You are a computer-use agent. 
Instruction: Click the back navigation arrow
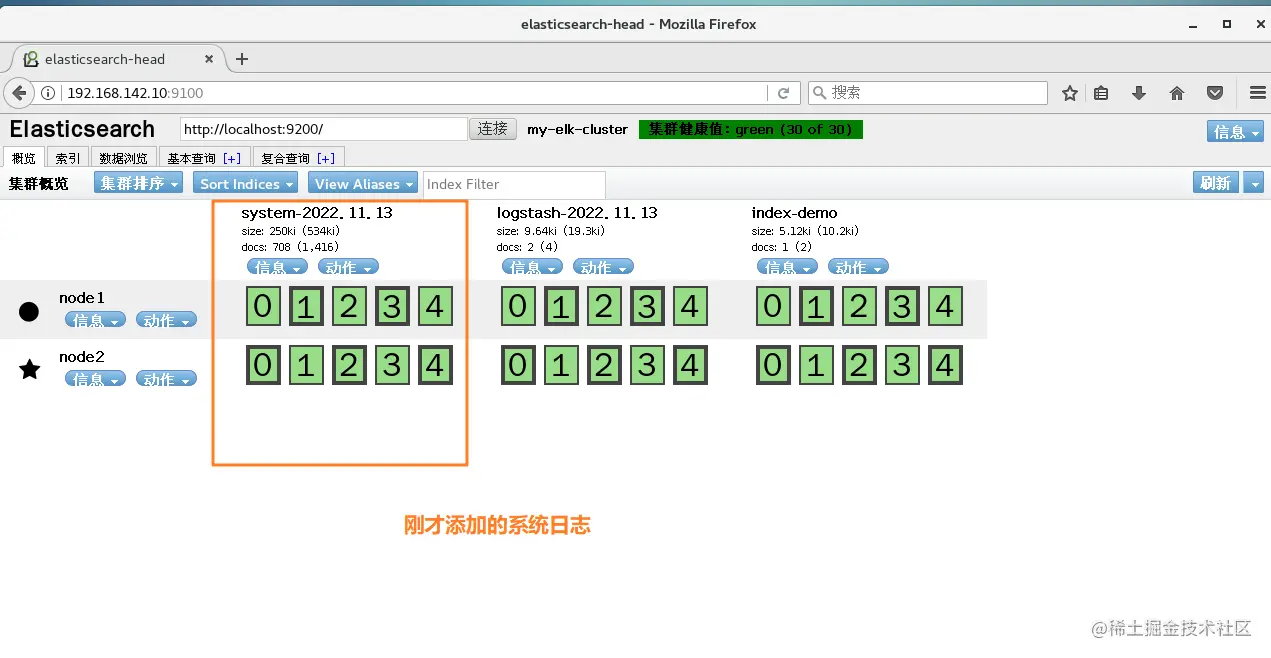point(18,92)
